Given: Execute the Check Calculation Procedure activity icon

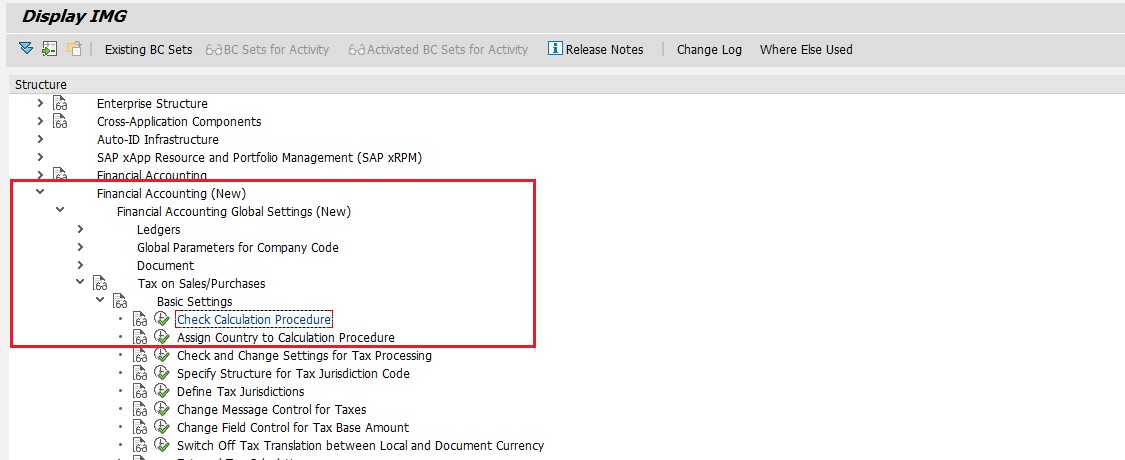Looking at the screenshot, I should 162,320.
